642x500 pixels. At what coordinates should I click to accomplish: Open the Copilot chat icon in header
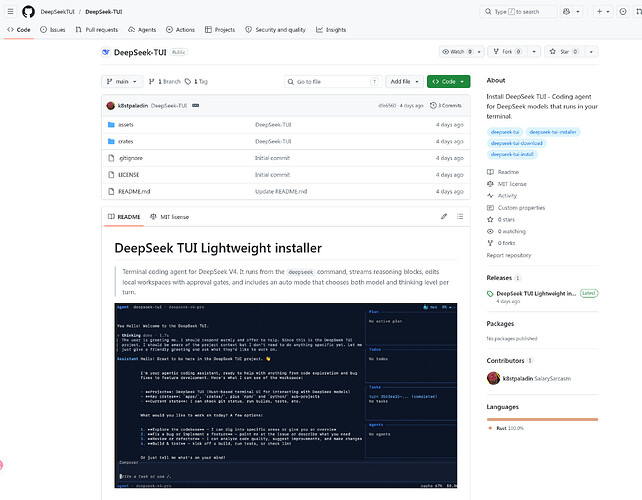pyautogui.click(x=567, y=11)
